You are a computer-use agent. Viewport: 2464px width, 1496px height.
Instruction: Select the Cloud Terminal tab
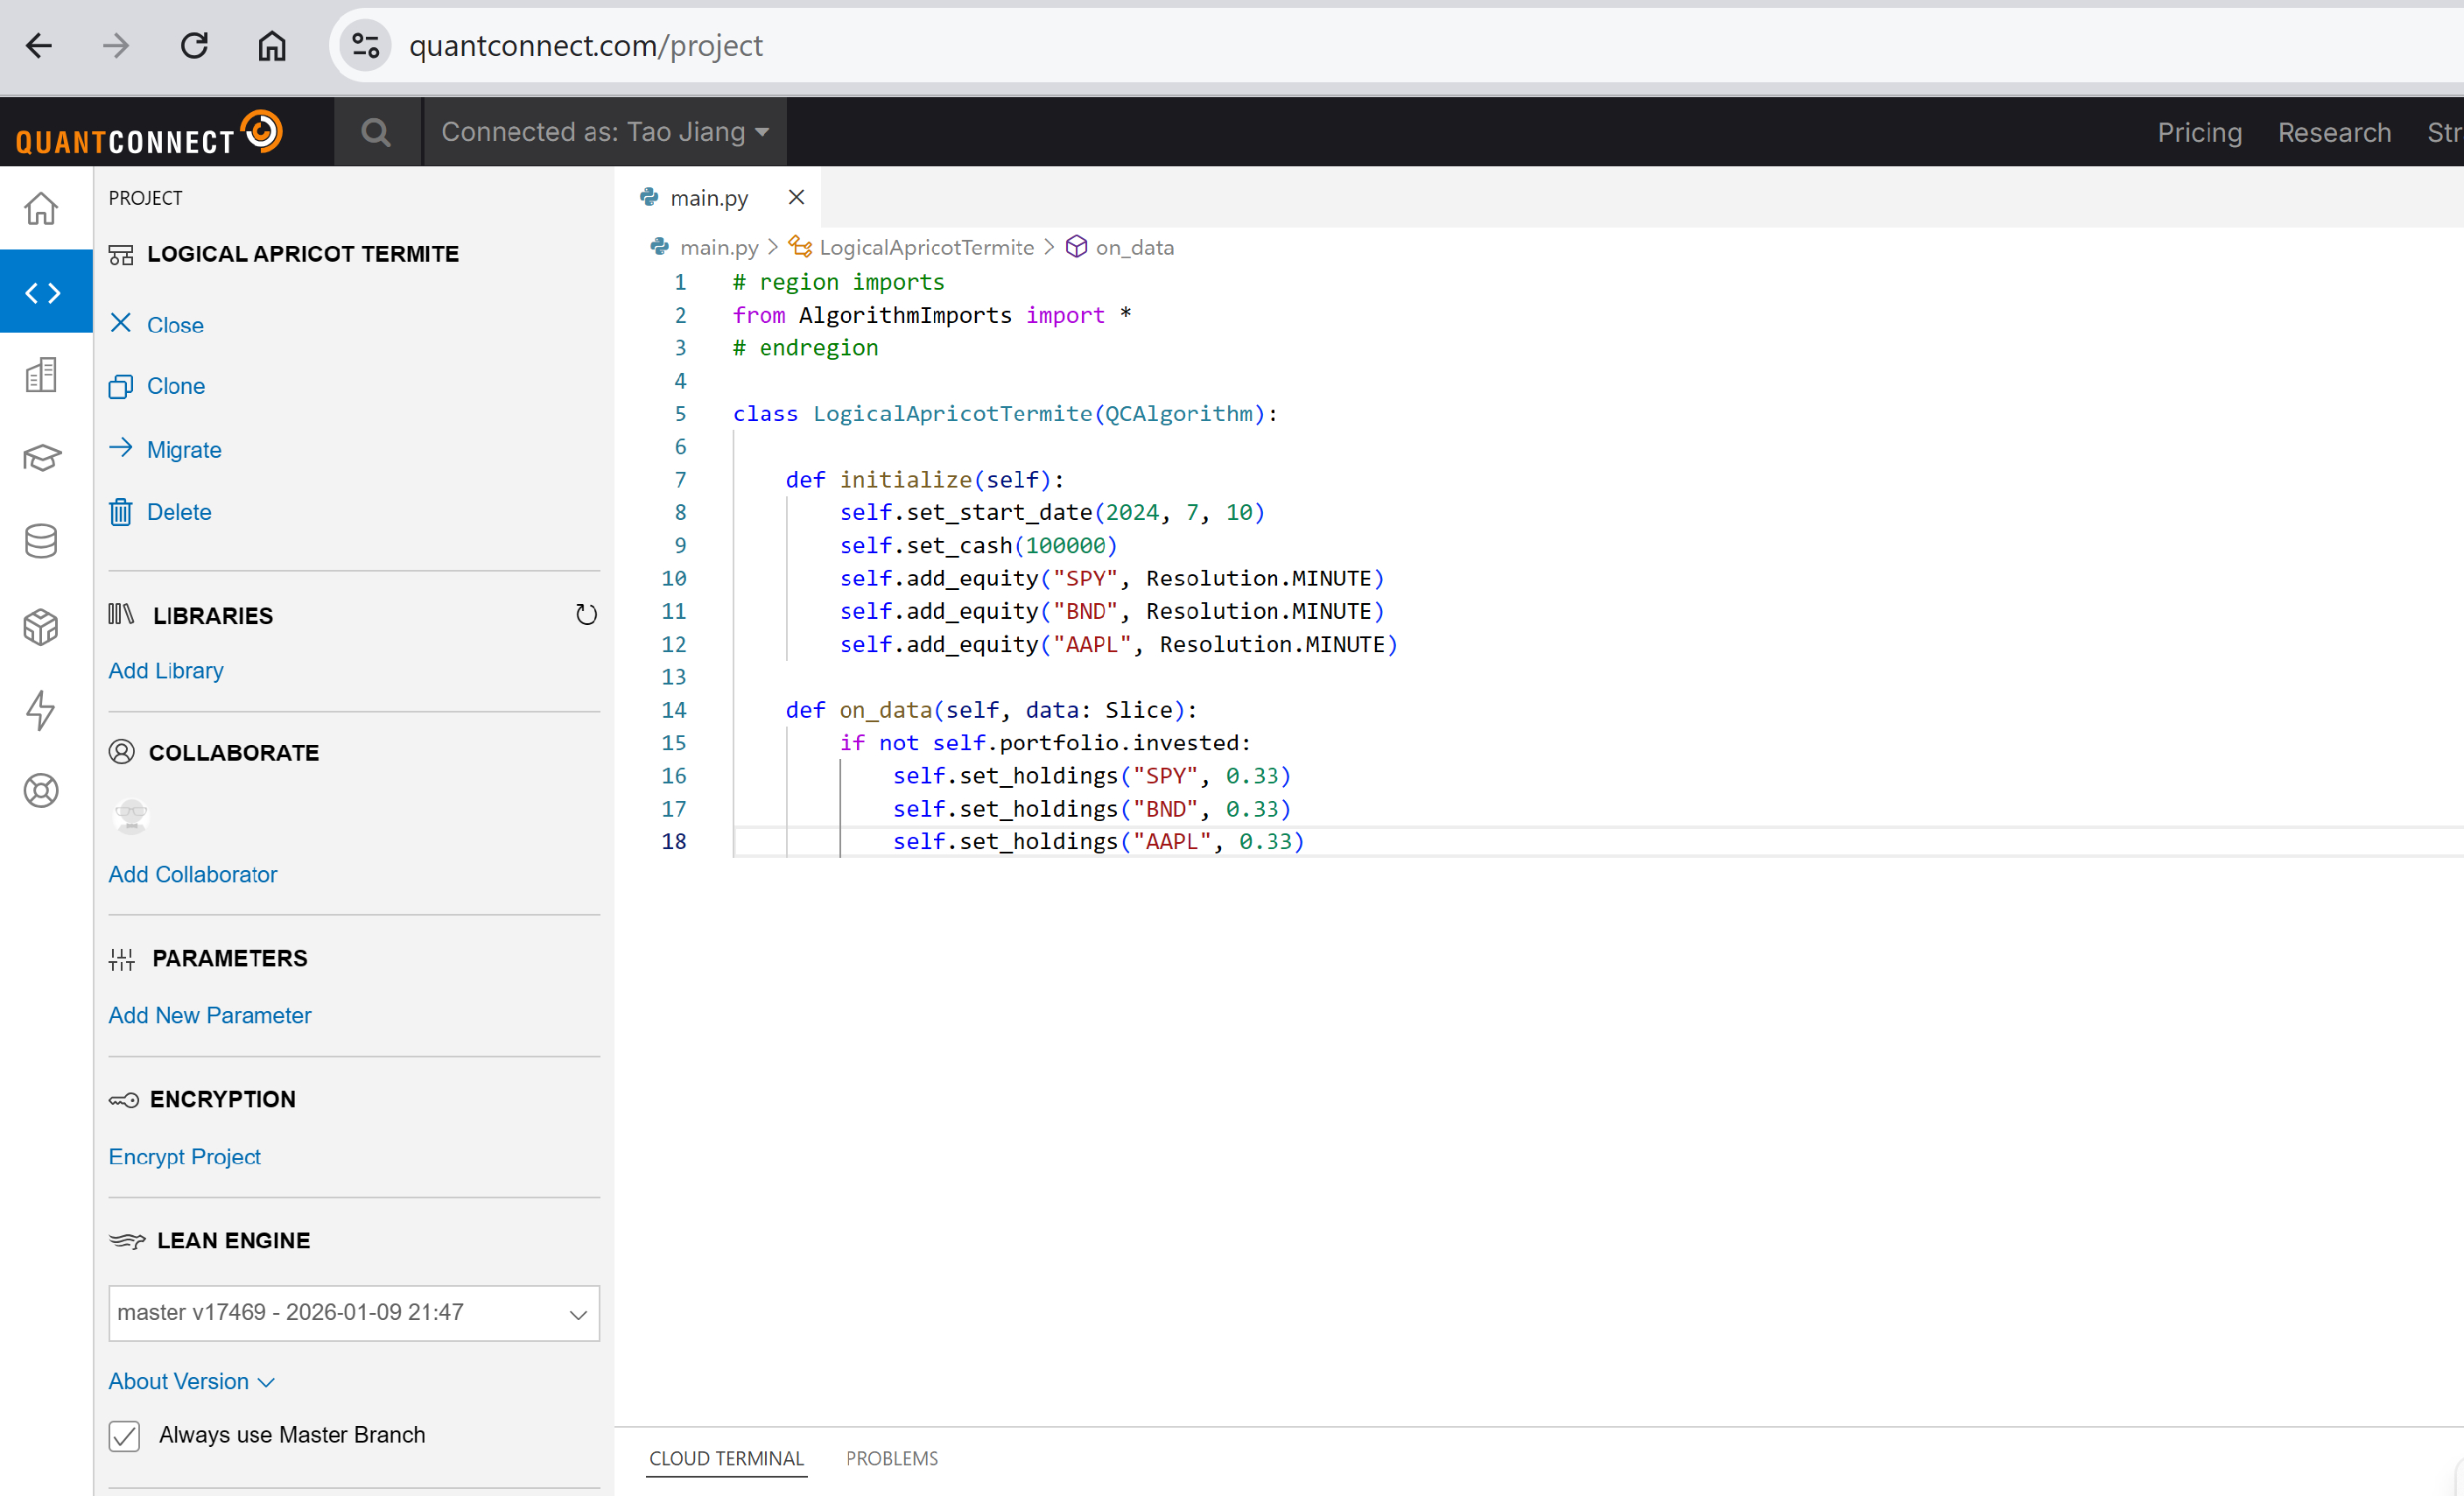click(726, 1458)
